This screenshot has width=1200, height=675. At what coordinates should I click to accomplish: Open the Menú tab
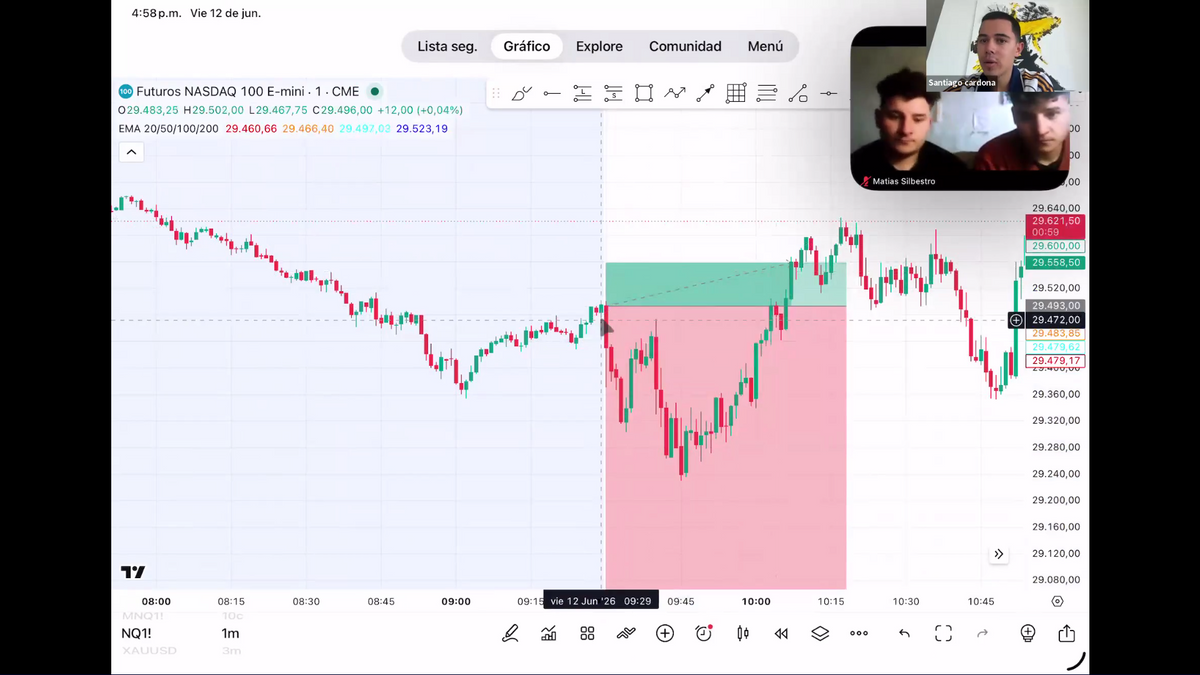(x=765, y=46)
